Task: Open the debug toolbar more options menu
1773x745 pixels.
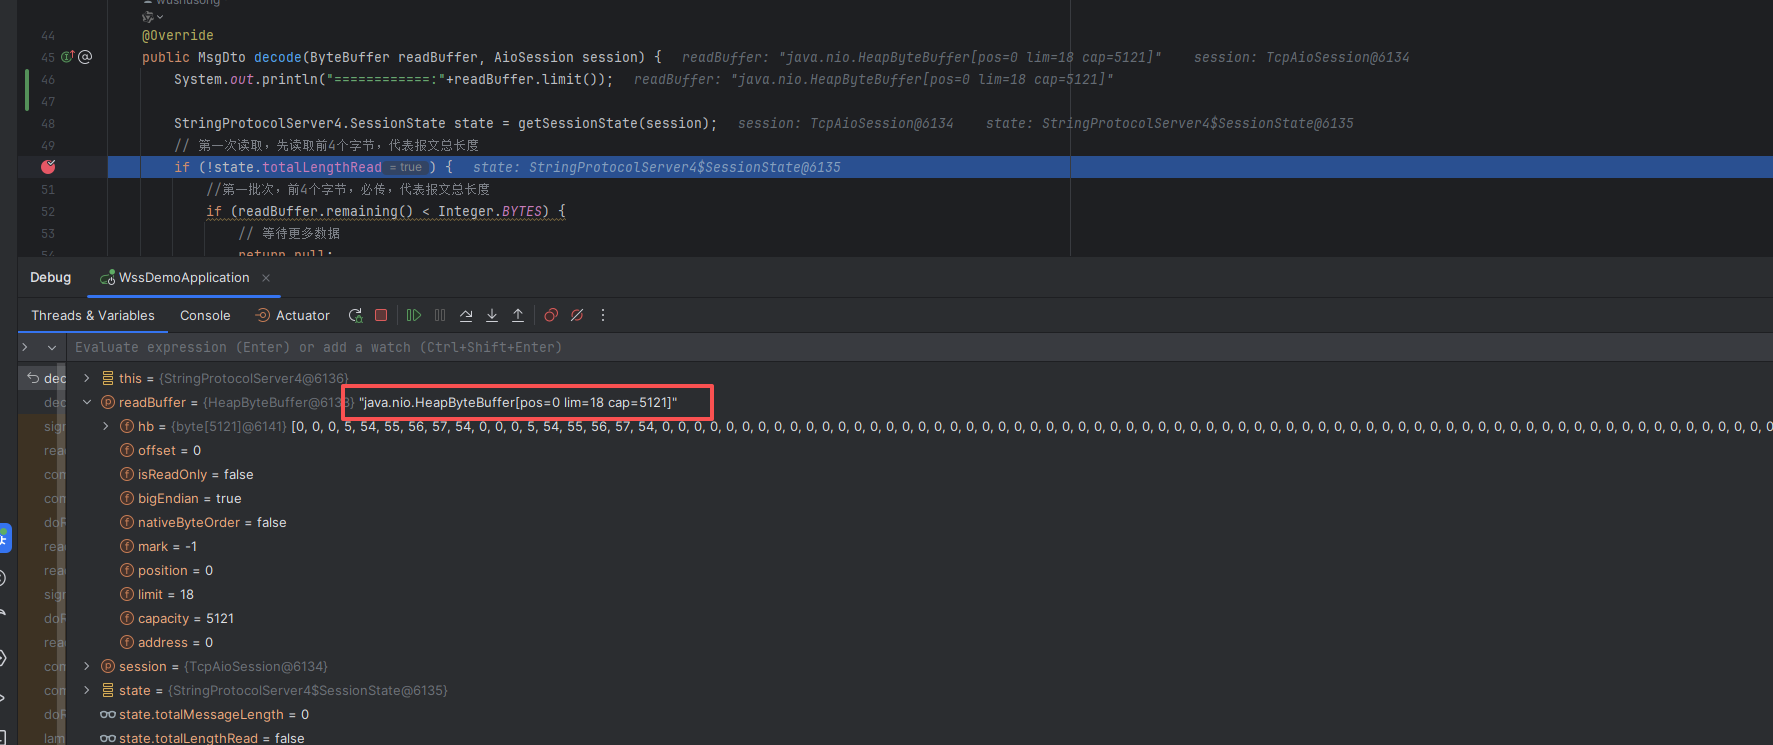Action: coord(603,315)
